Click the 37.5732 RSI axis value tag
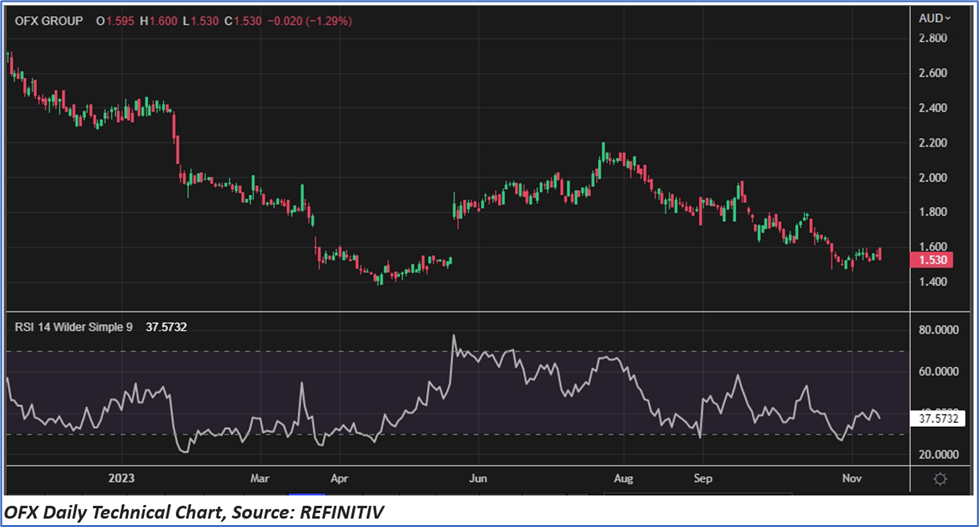979x527 pixels. [938, 419]
